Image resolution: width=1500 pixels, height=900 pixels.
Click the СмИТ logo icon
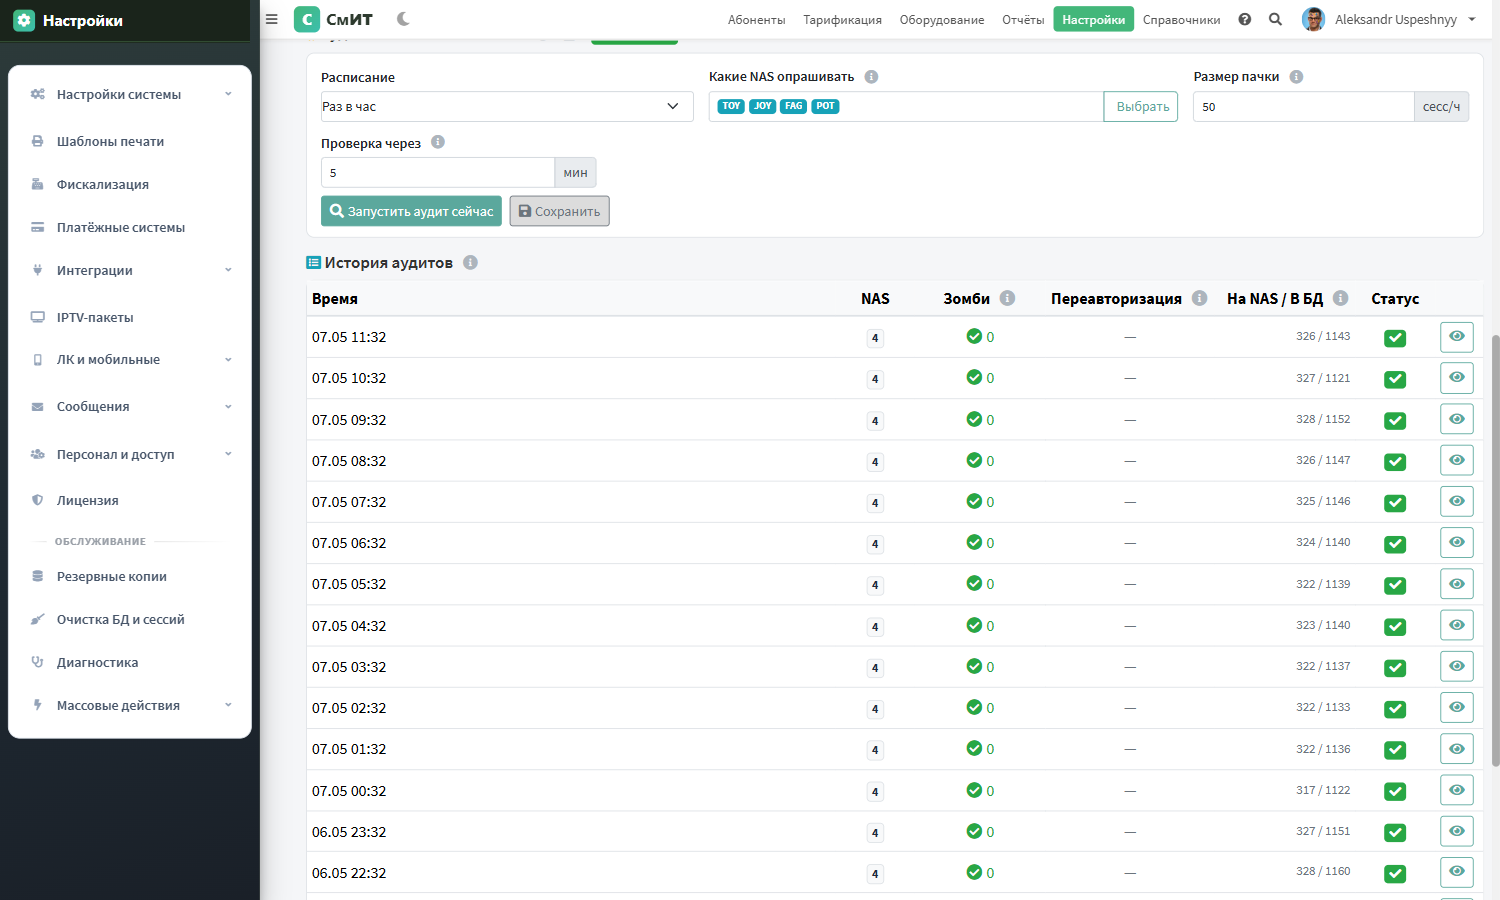(x=307, y=19)
